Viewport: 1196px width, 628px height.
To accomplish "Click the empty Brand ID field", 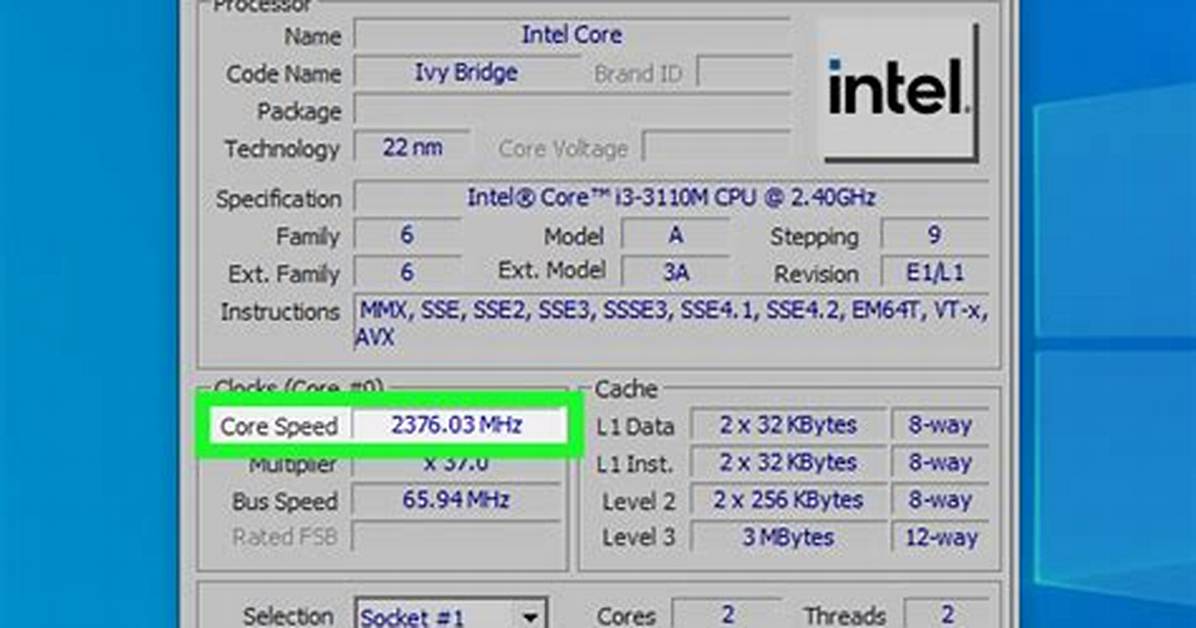I will [x=744, y=73].
